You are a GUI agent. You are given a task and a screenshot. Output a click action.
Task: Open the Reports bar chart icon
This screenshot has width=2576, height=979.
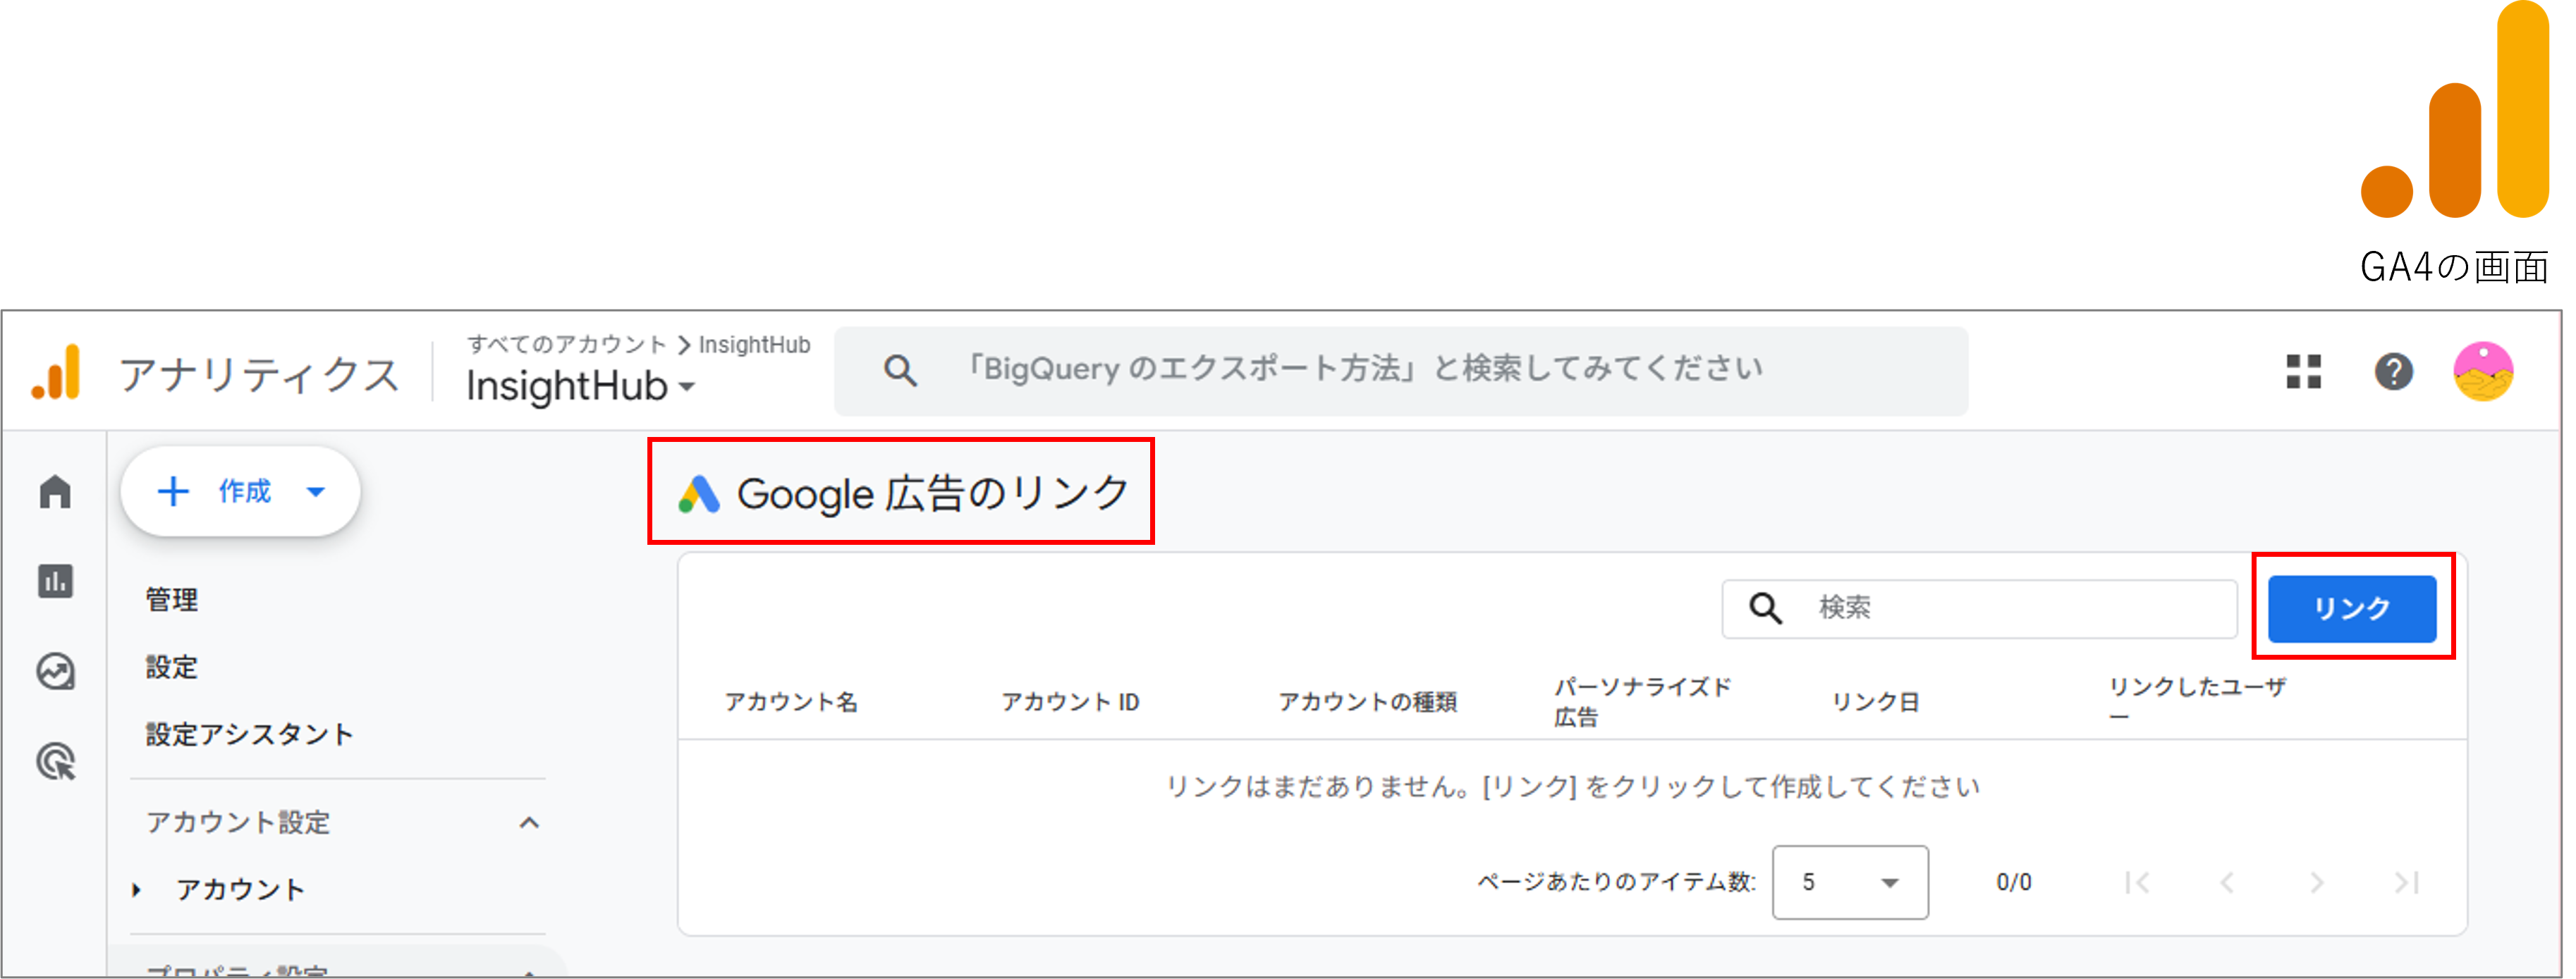[56, 581]
